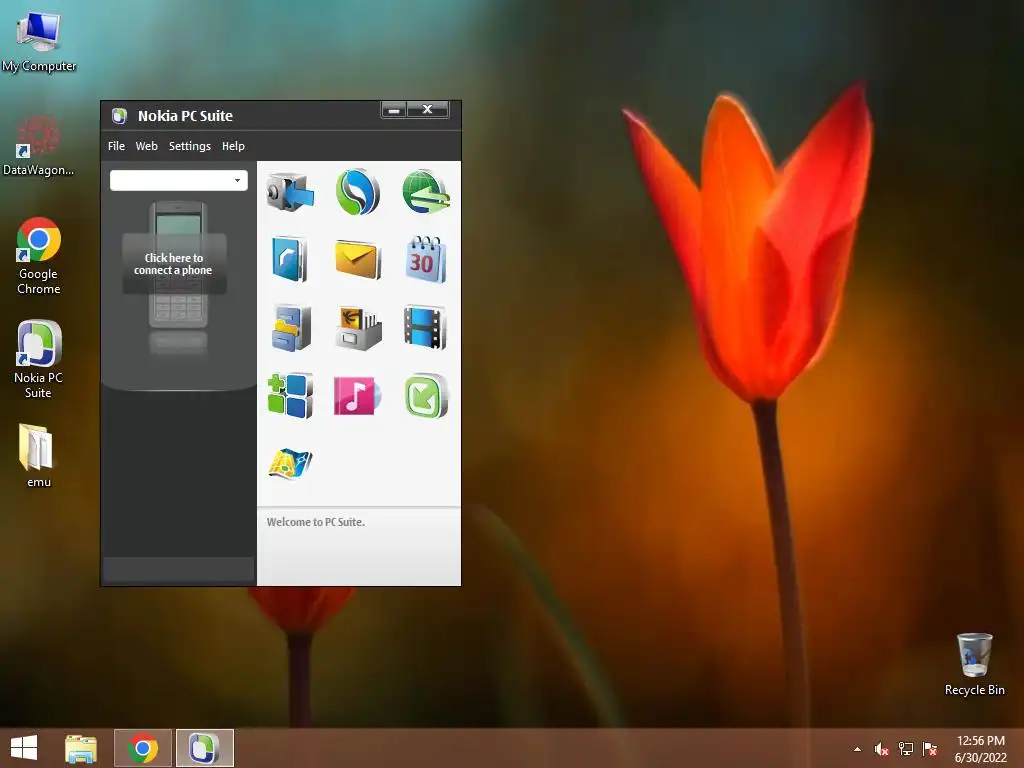Click the network tray icon

coord(906,749)
